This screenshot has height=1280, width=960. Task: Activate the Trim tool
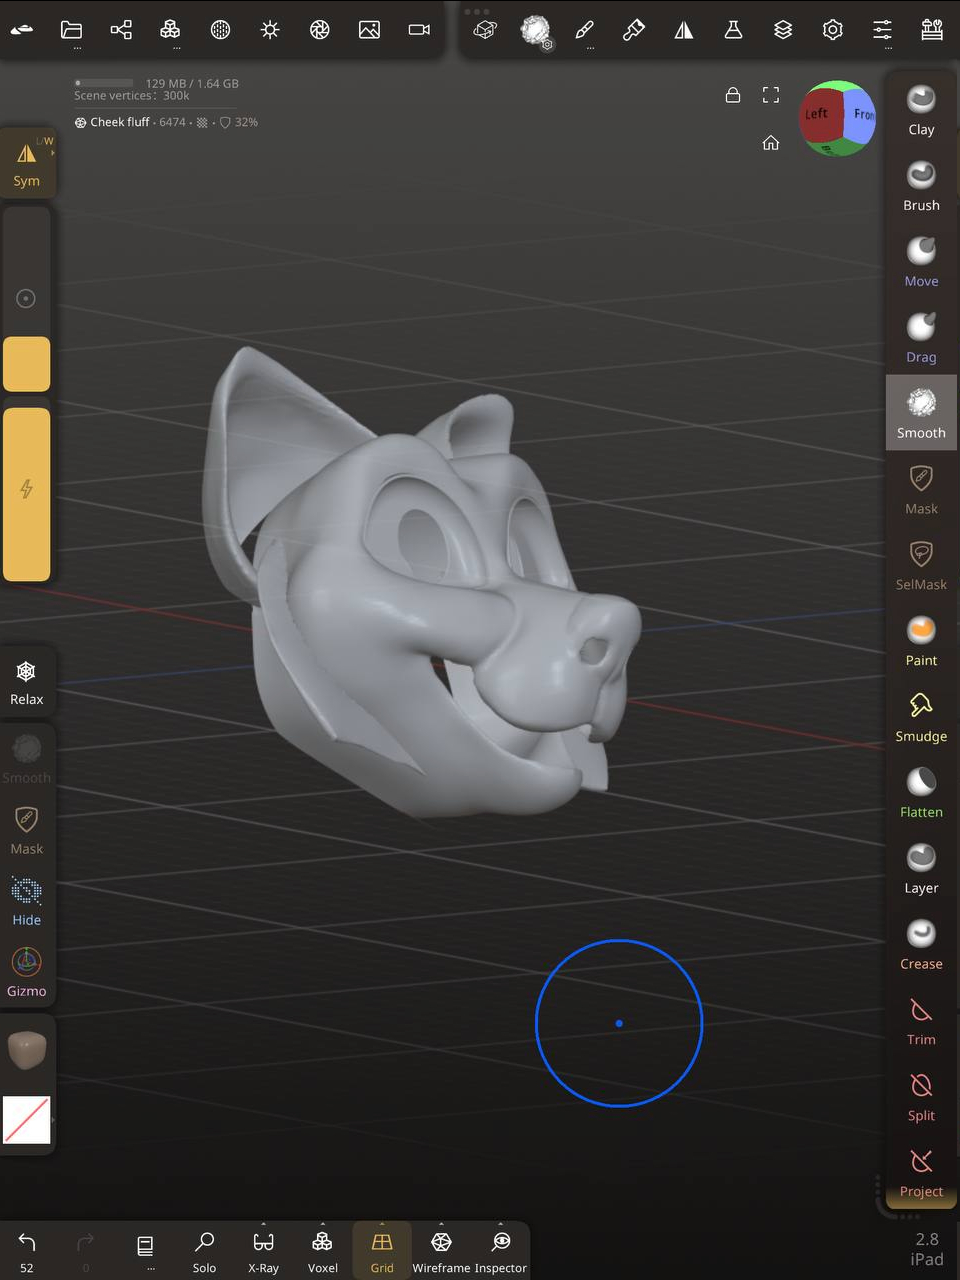[x=921, y=1020]
